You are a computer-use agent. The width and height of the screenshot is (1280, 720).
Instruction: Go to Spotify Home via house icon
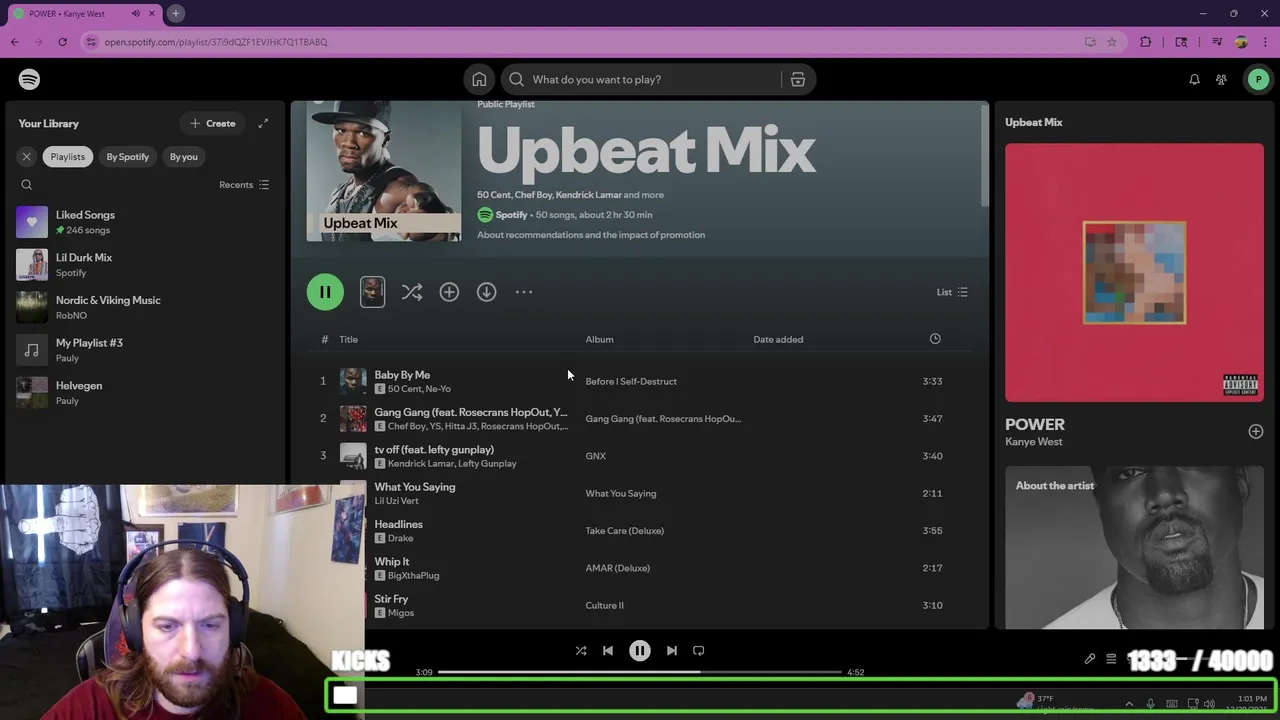click(x=479, y=79)
